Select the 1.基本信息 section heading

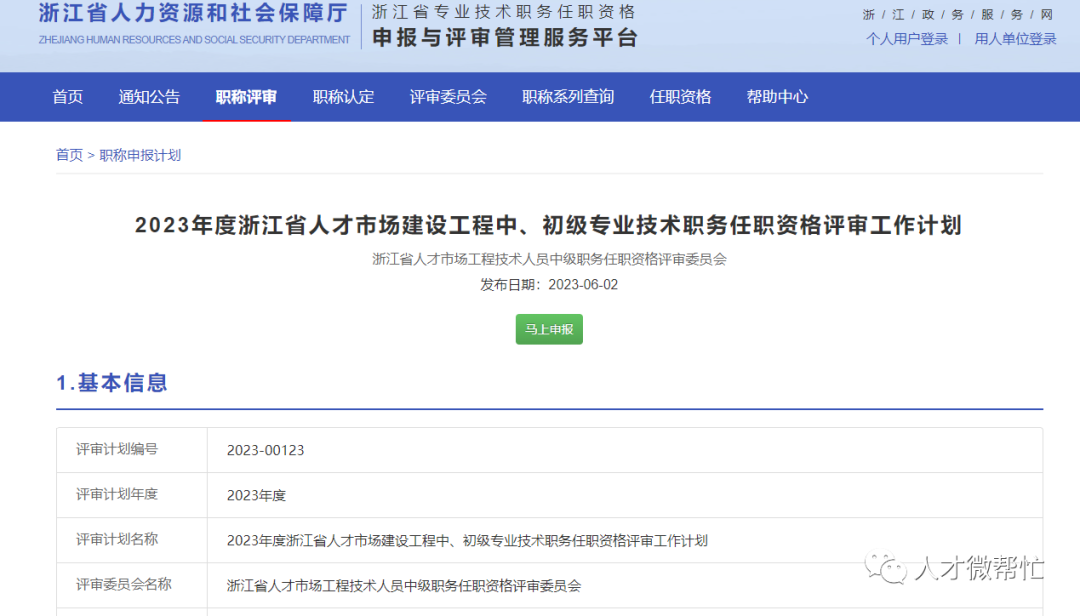[x=112, y=383]
